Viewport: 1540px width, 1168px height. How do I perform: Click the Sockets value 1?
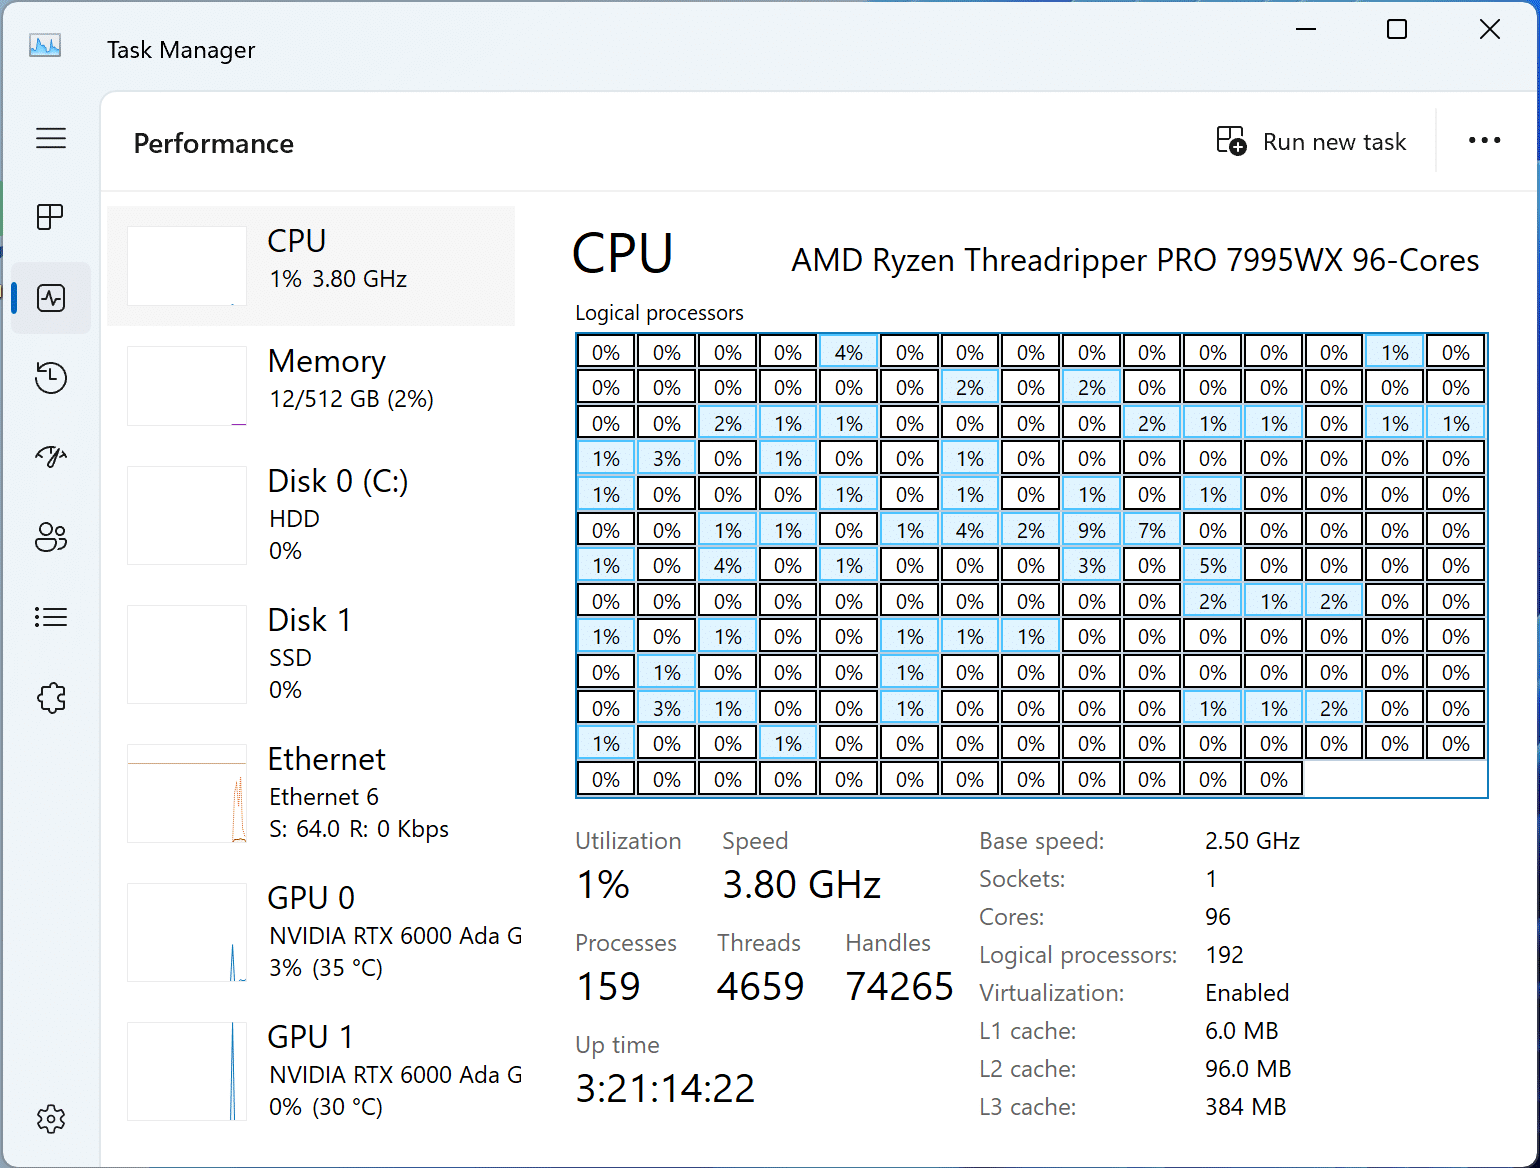pyautogui.click(x=1211, y=879)
